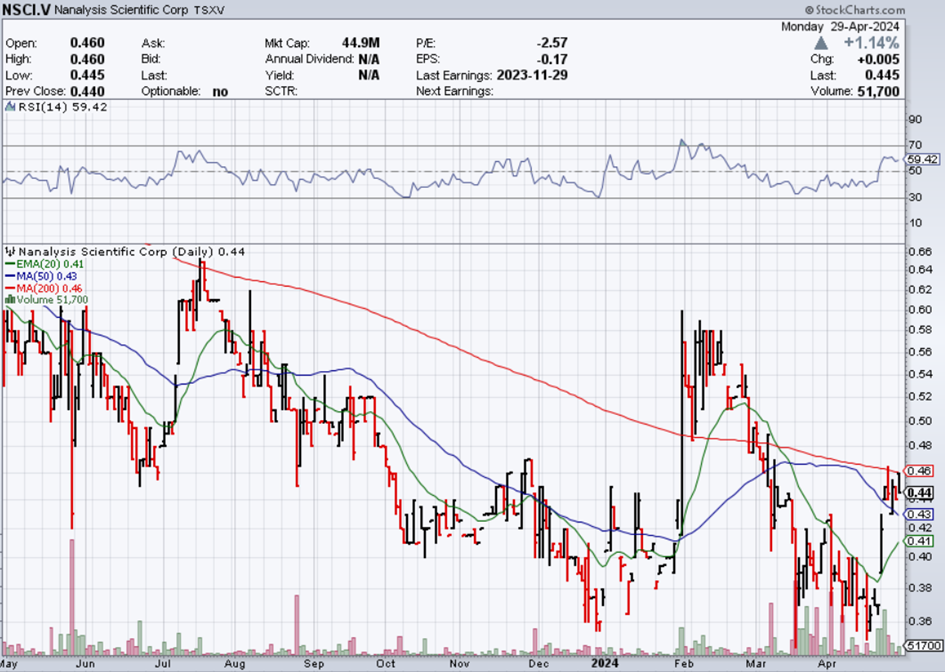The width and height of the screenshot is (945, 672).
Task: Click the header Volume value 51,700
Action: pyautogui.click(x=878, y=92)
